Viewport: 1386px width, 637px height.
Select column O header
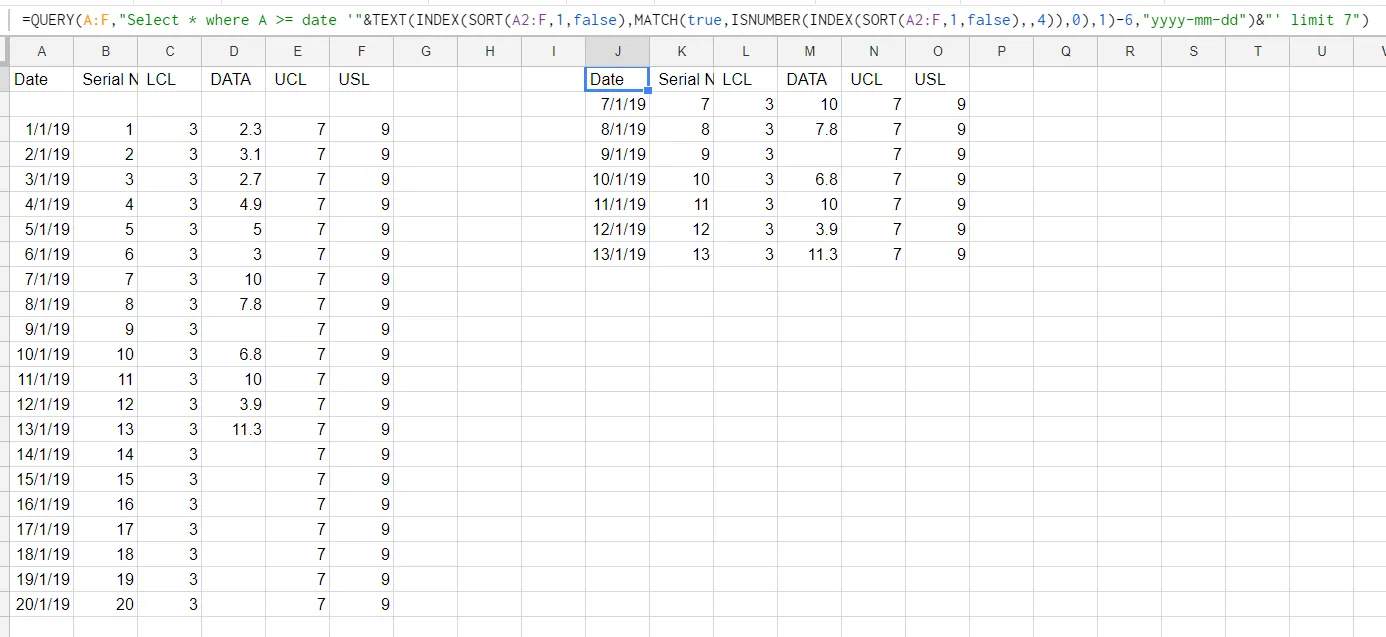point(938,51)
